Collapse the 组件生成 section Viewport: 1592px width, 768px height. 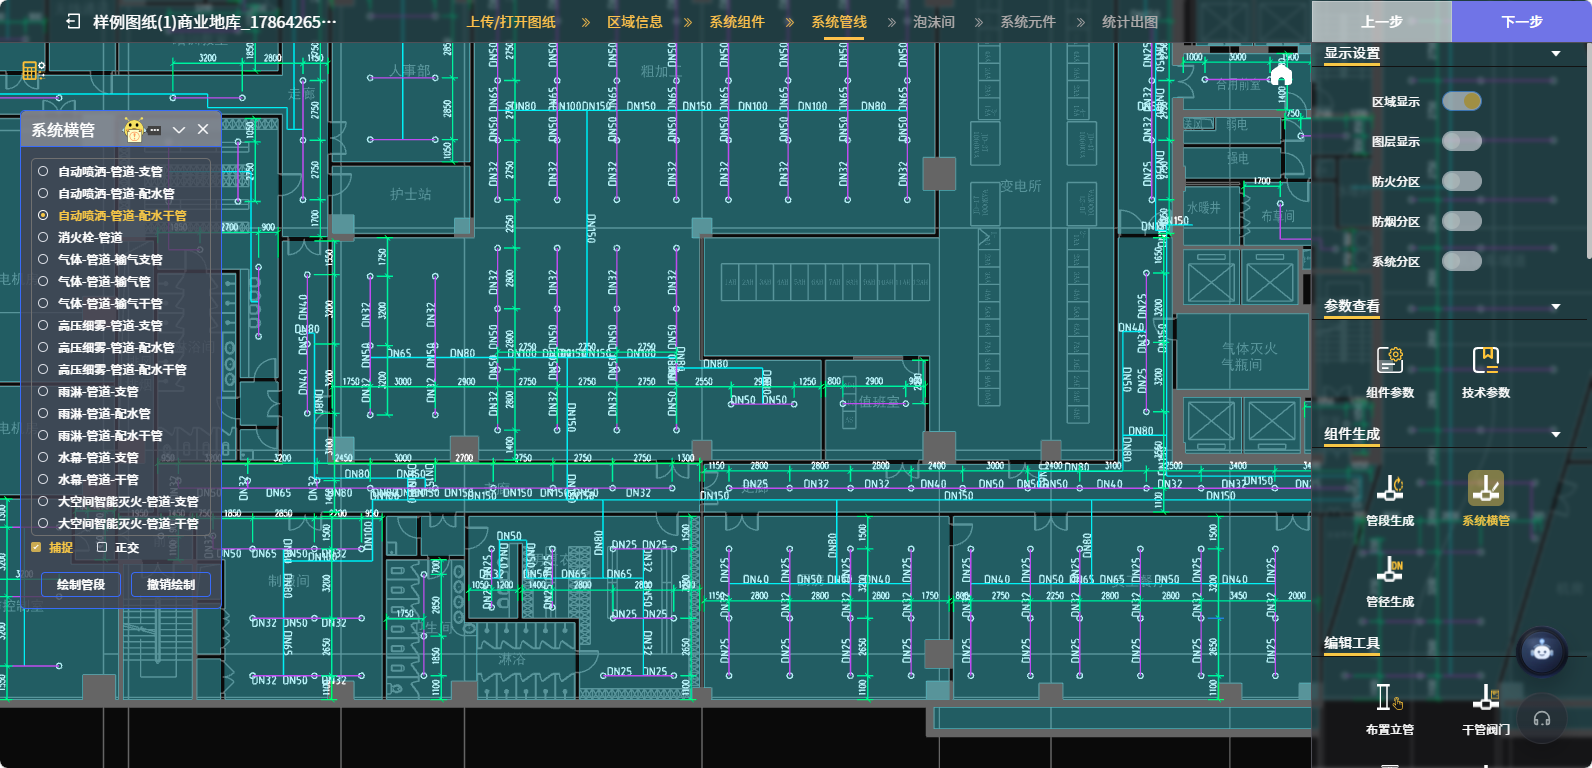click(1556, 435)
